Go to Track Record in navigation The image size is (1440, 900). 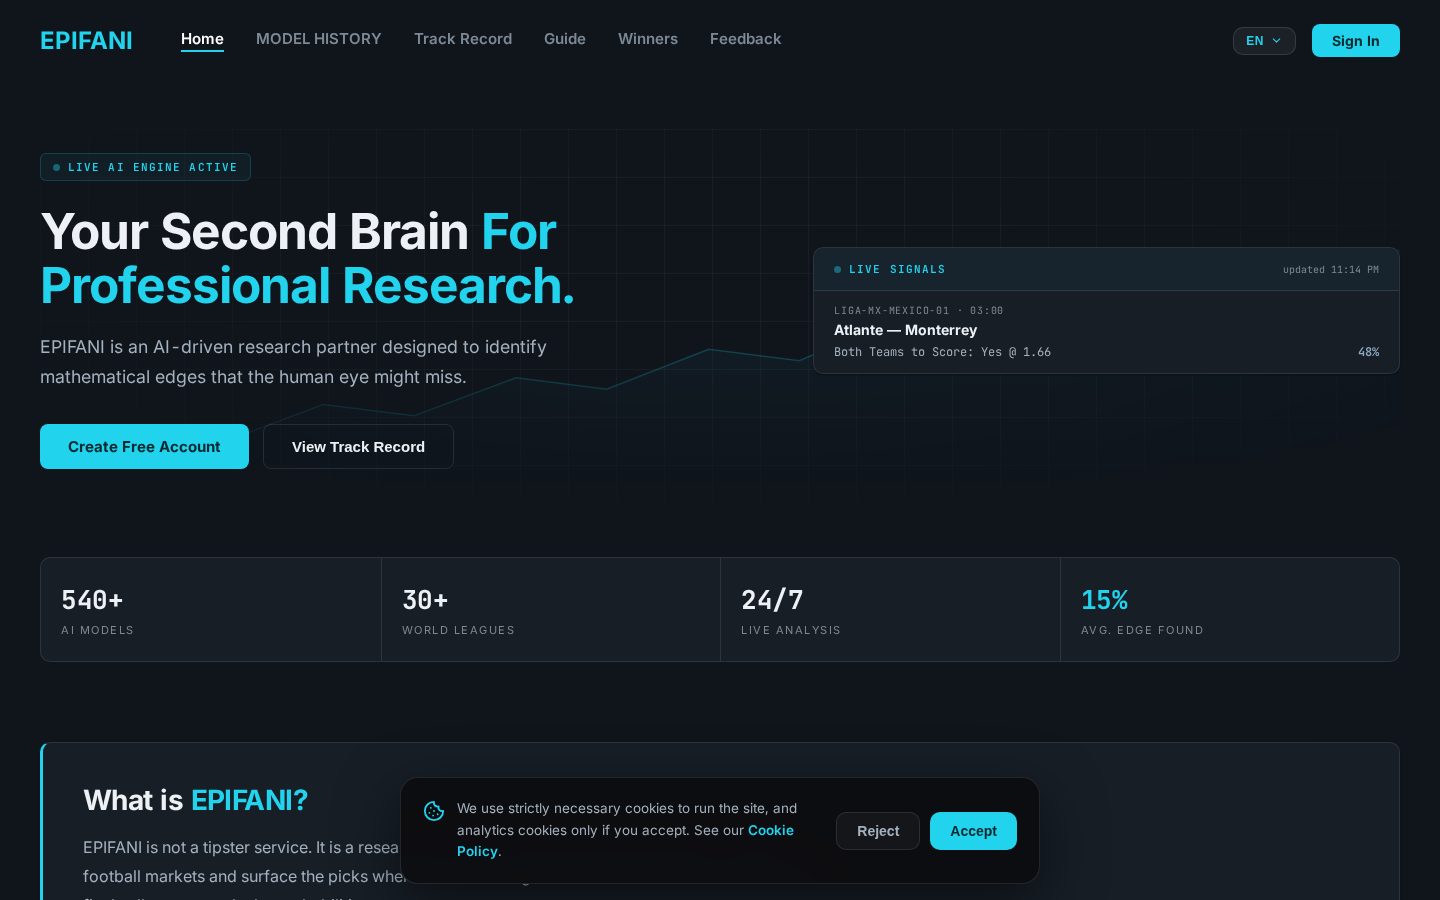(x=463, y=39)
